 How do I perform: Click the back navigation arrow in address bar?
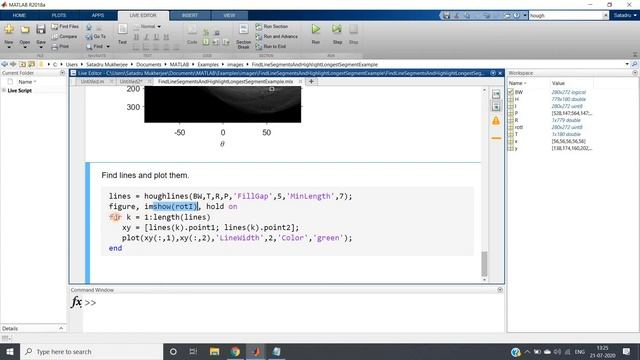tap(4, 64)
